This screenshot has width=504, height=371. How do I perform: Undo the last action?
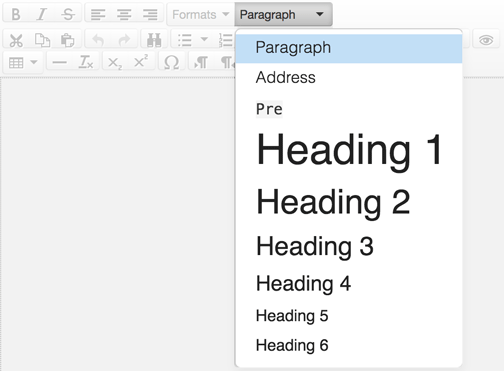(x=98, y=40)
